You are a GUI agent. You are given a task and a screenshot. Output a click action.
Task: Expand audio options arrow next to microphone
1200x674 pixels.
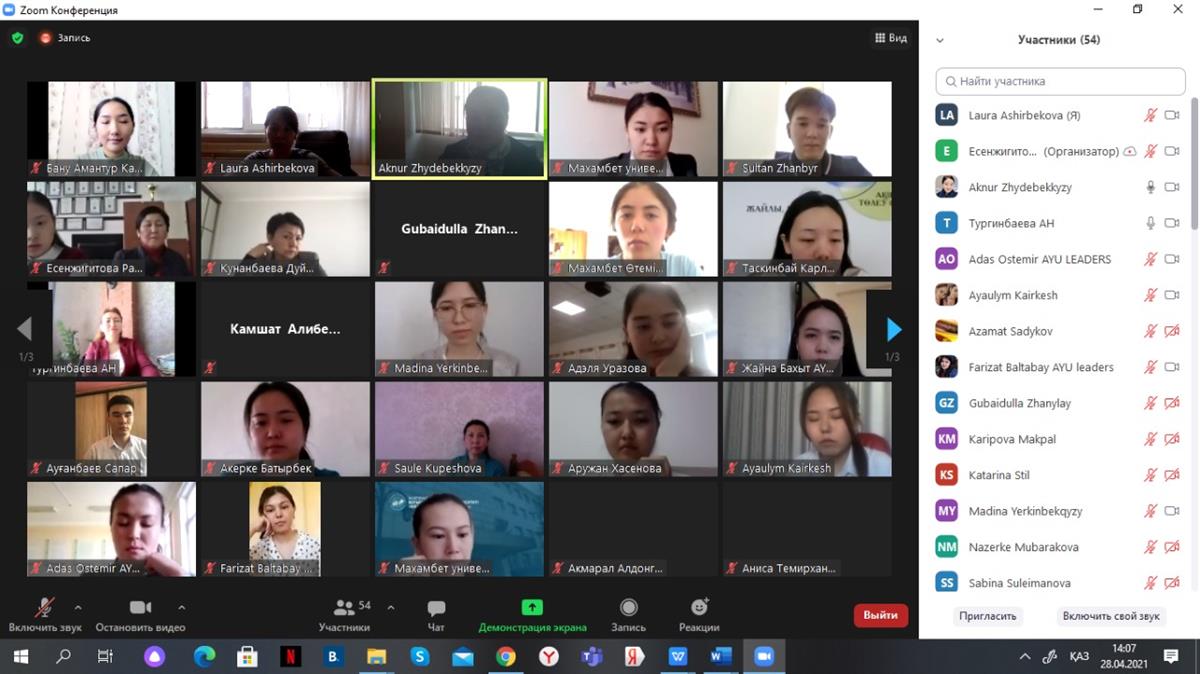[78, 607]
